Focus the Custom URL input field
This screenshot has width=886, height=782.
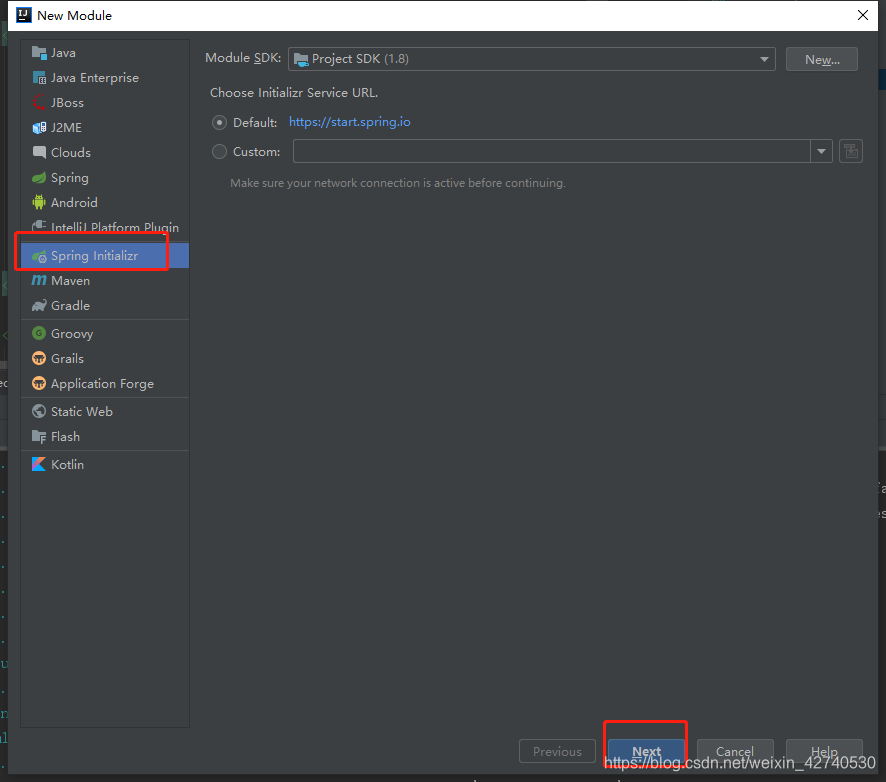[x=551, y=151]
